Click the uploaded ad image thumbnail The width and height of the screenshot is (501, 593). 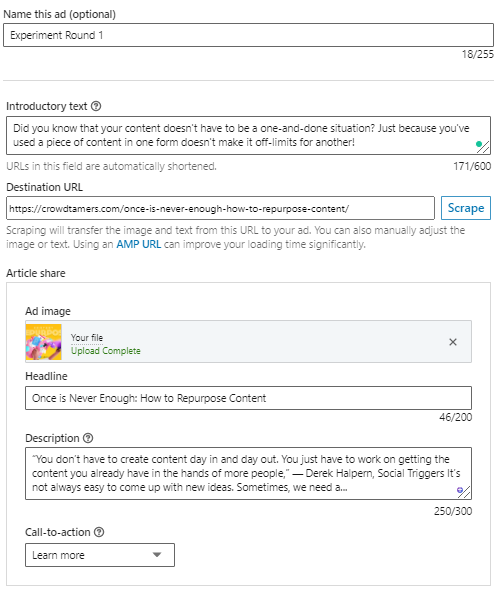tap(43, 342)
